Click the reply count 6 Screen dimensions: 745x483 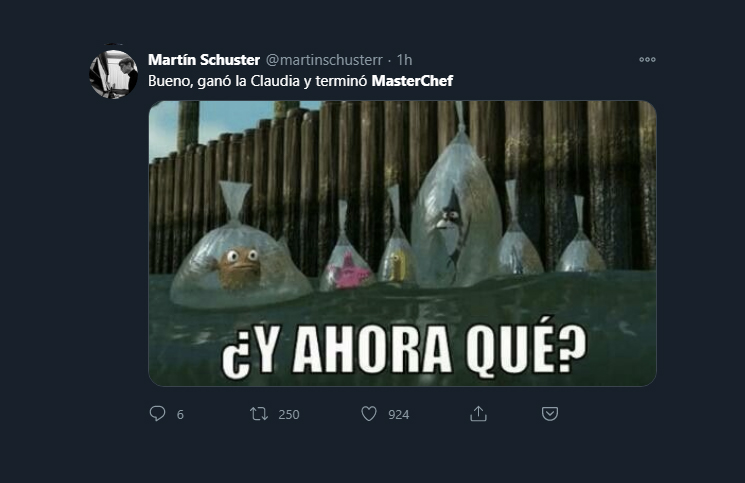[x=180, y=415]
